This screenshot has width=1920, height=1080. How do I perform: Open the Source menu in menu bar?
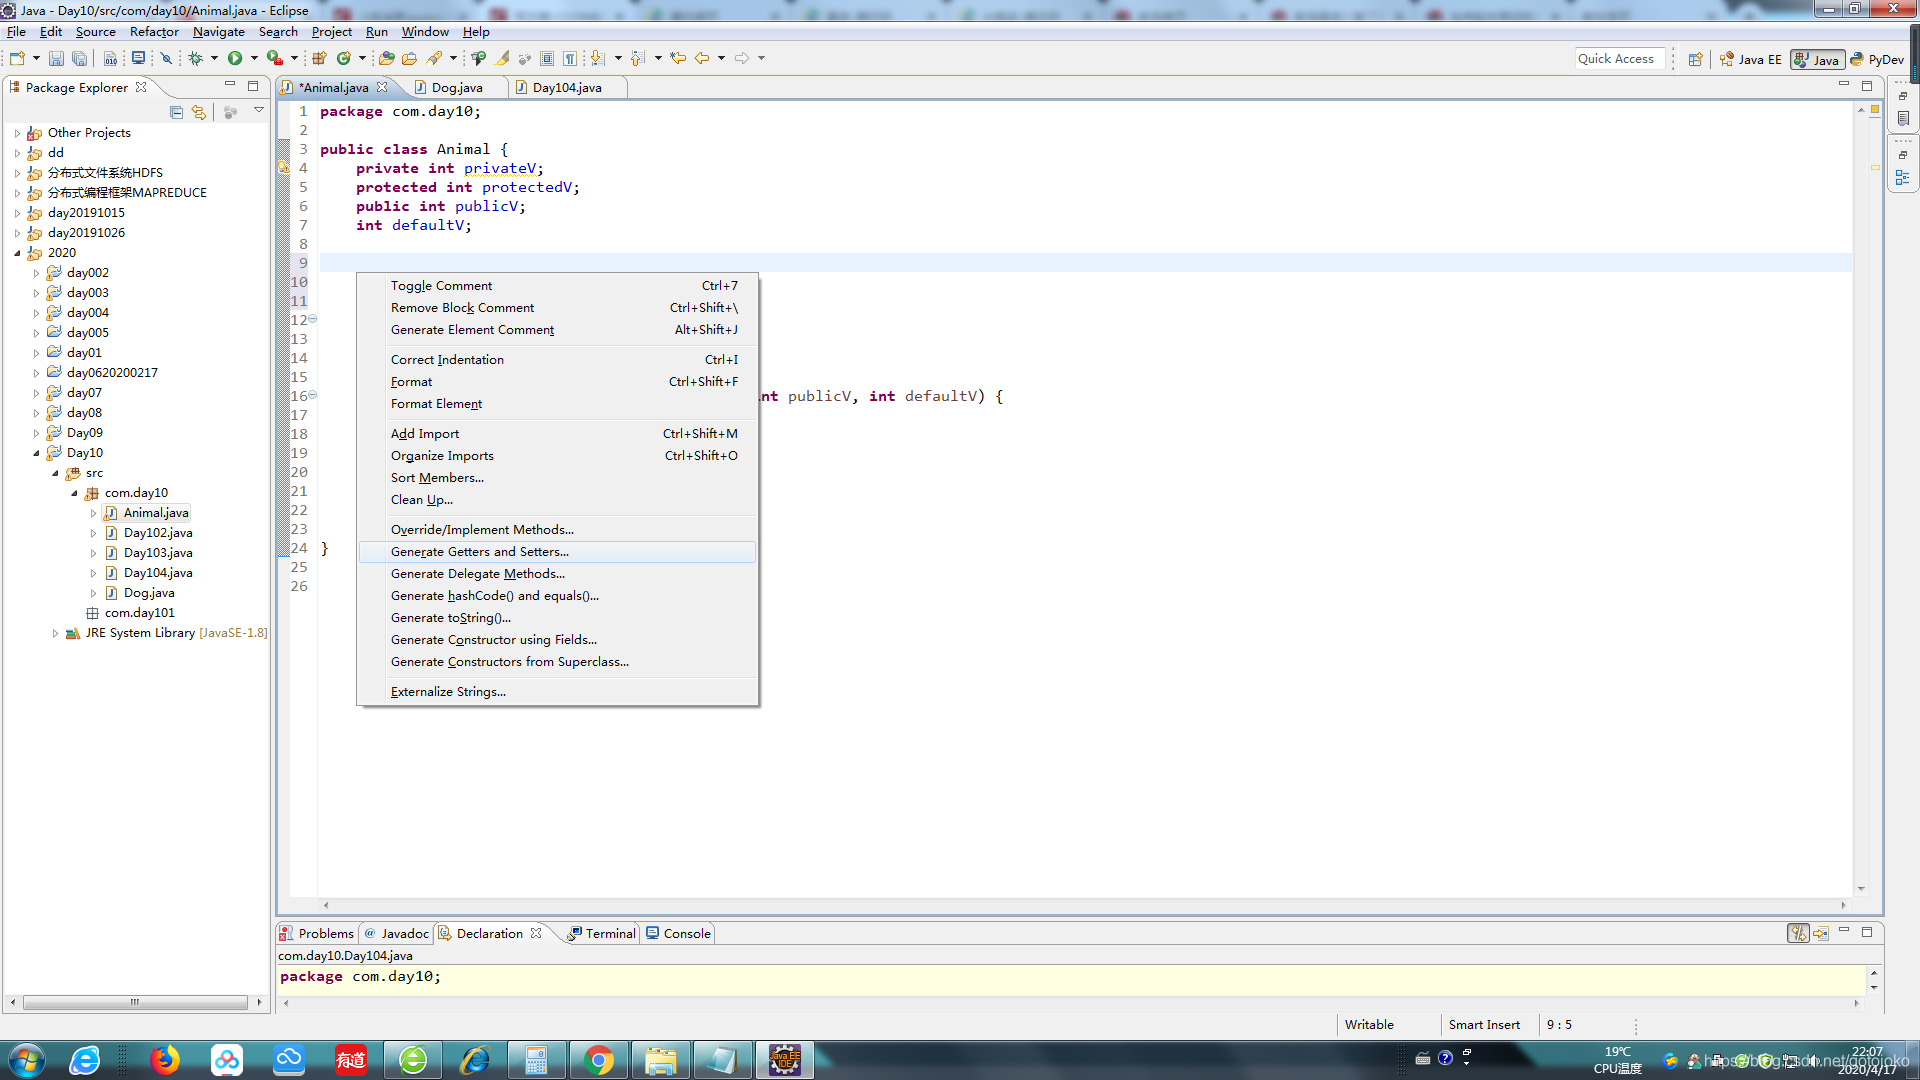pos(96,32)
